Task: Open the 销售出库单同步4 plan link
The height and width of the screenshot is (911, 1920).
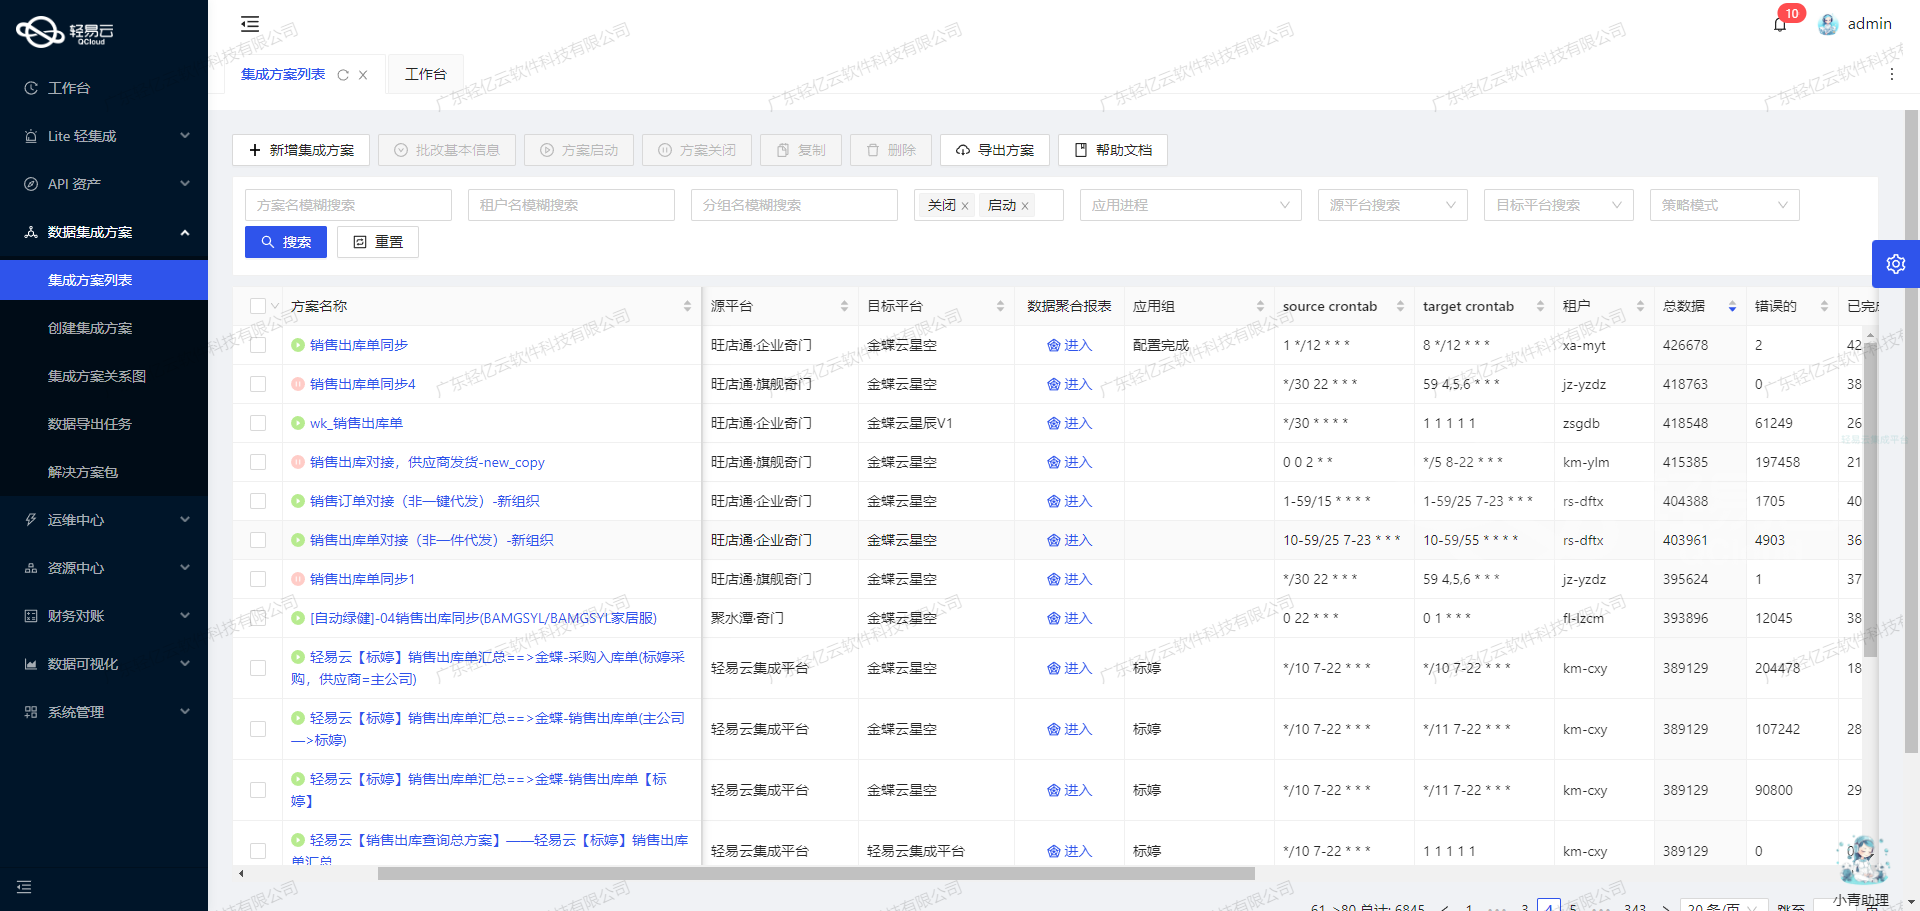Action: click(362, 384)
